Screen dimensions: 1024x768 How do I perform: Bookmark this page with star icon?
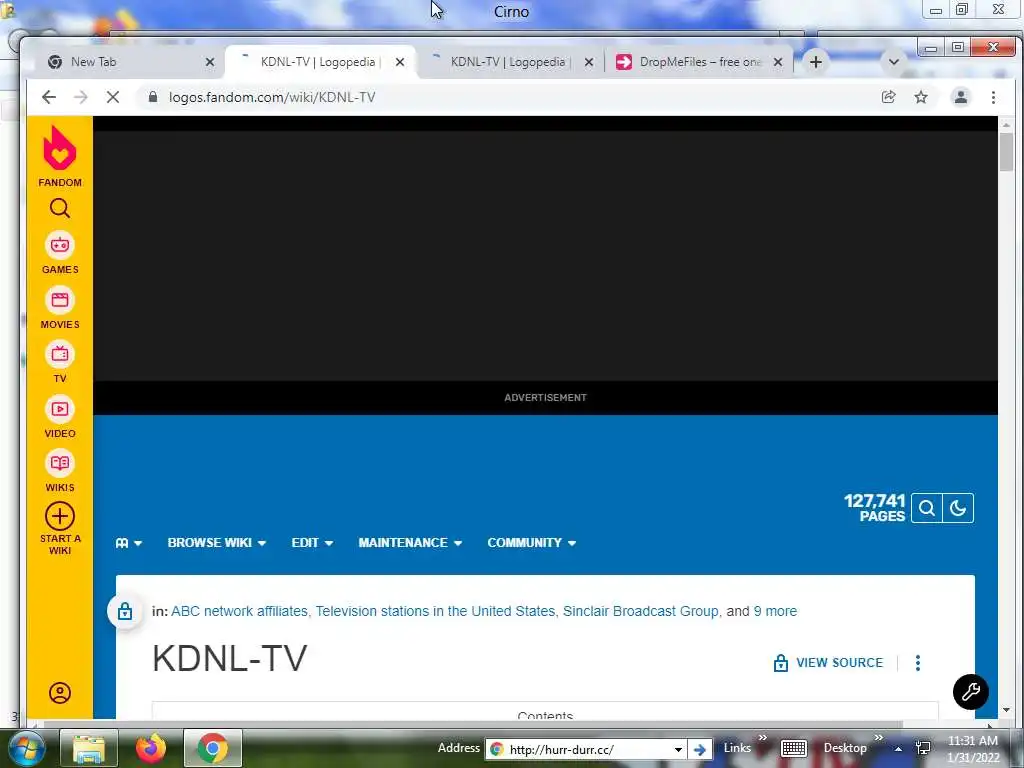(921, 97)
